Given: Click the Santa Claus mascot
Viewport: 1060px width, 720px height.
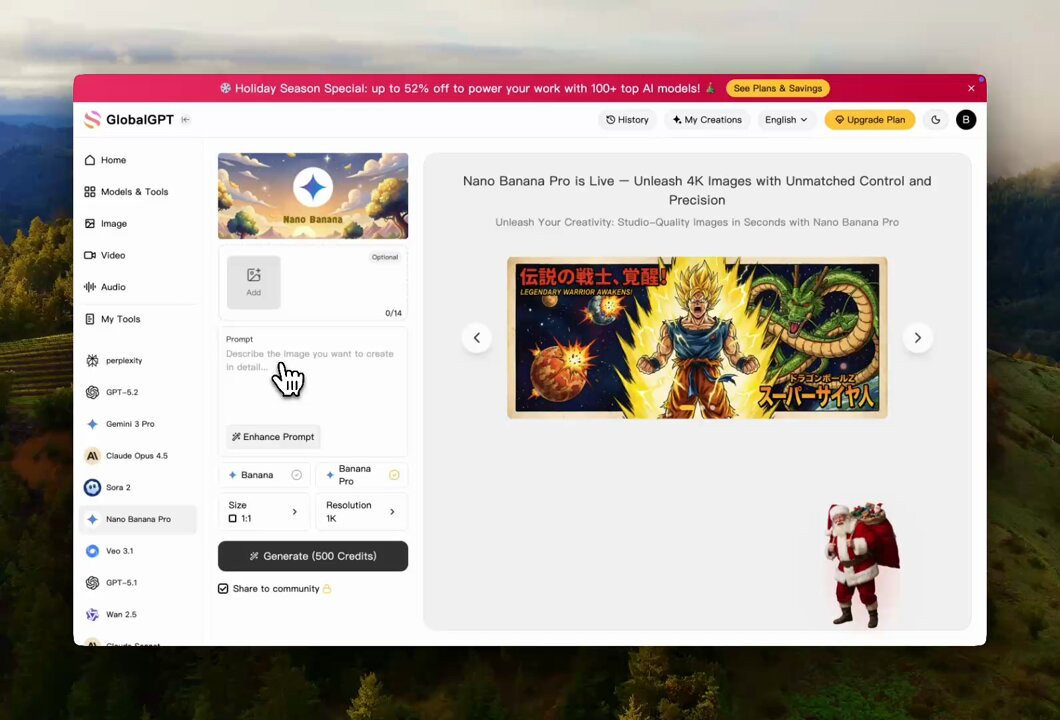Looking at the screenshot, I should pos(861,565).
